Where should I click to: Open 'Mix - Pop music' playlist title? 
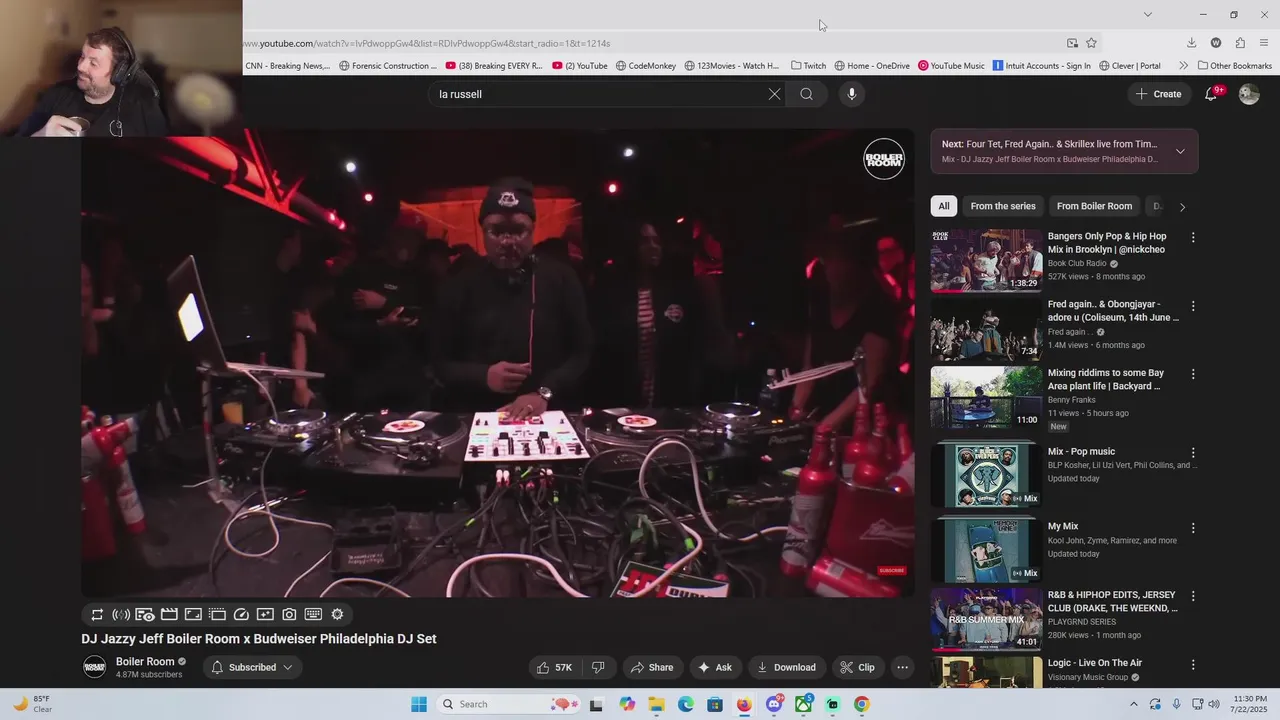(1081, 452)
